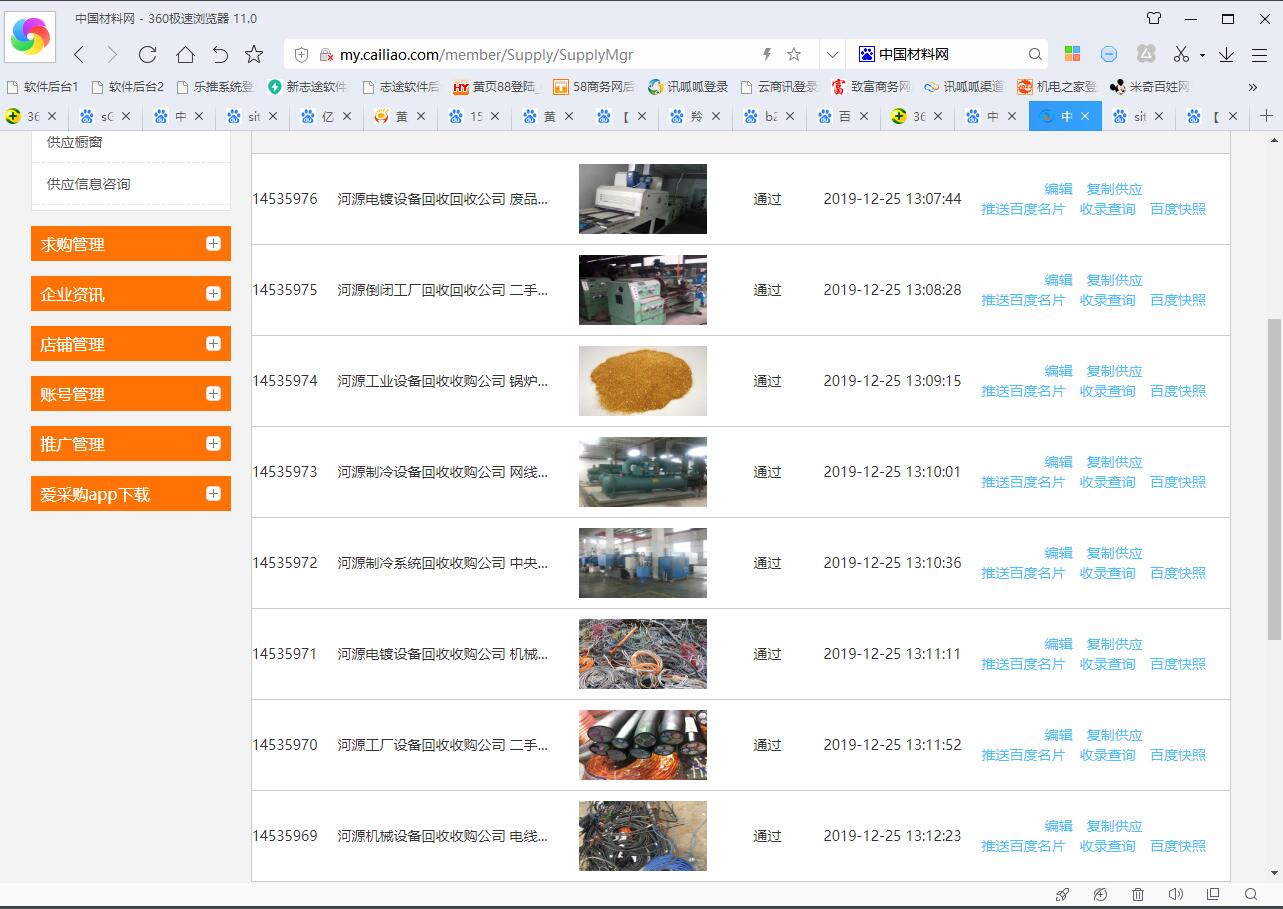Expand the 推广管理 plus icon

213,443
